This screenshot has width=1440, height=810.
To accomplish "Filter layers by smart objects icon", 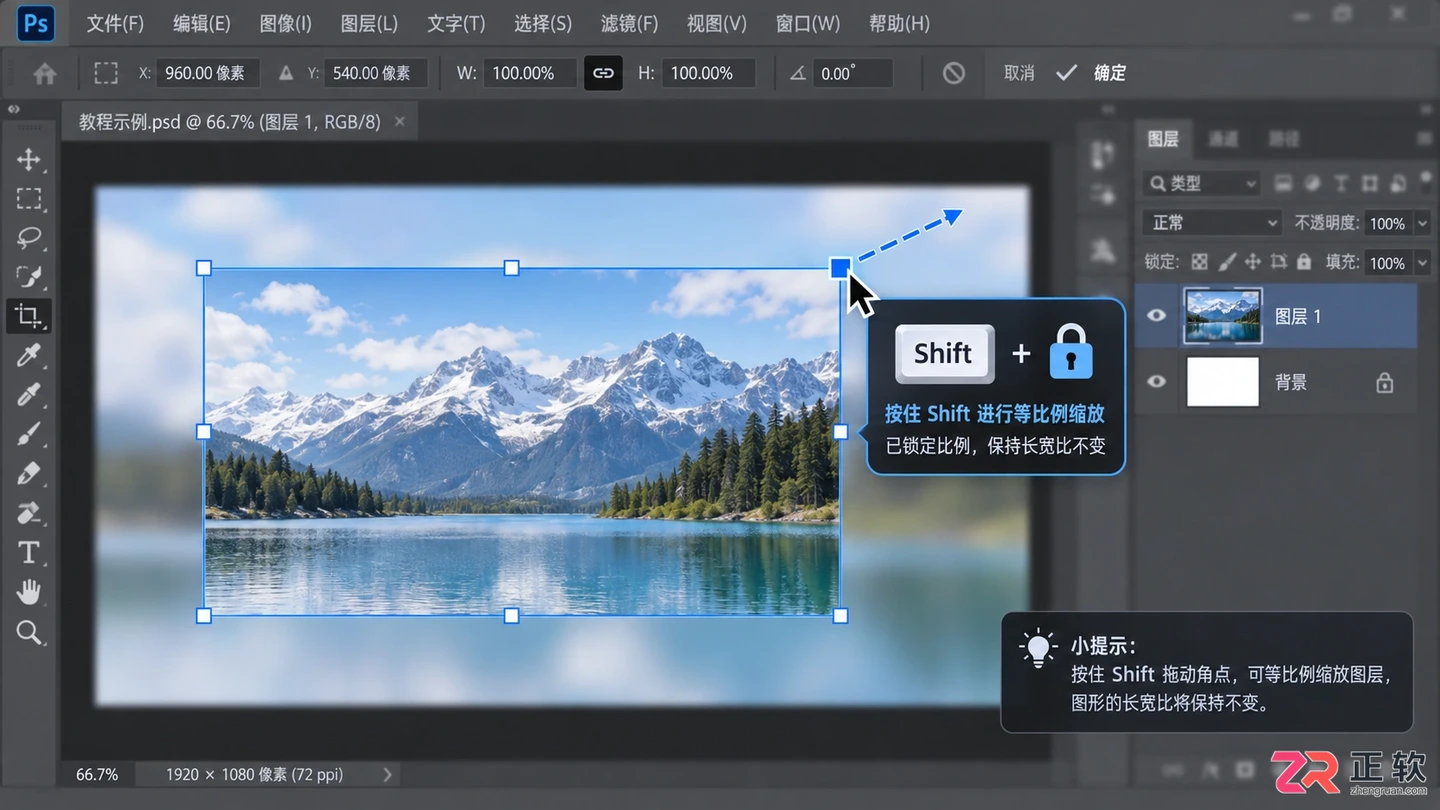I will click(x=1398, y=183).
